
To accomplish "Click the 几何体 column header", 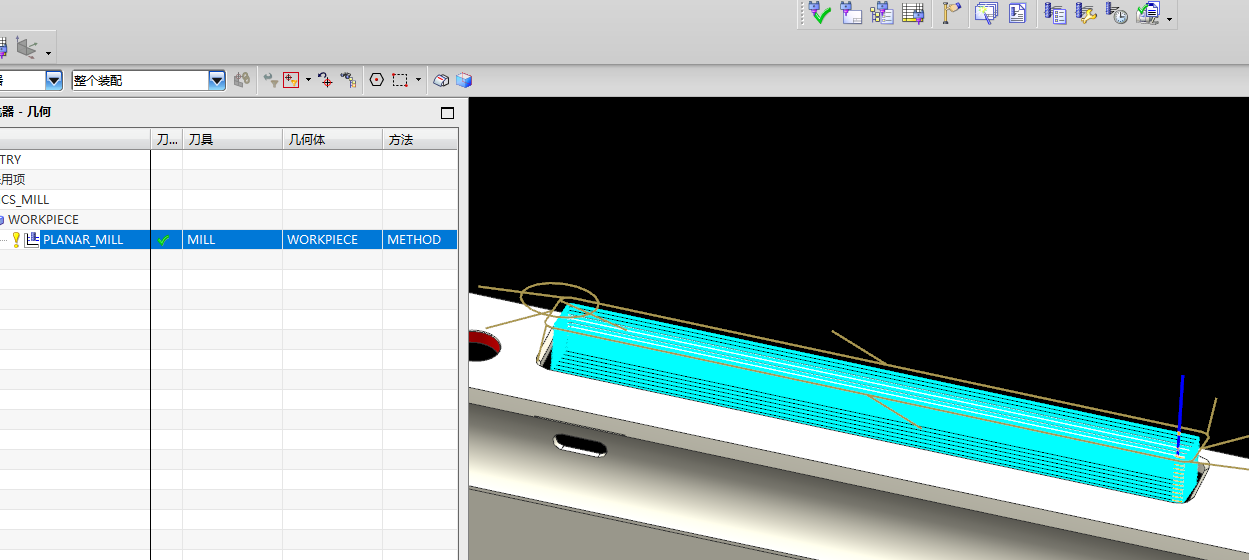I will 332,139.
